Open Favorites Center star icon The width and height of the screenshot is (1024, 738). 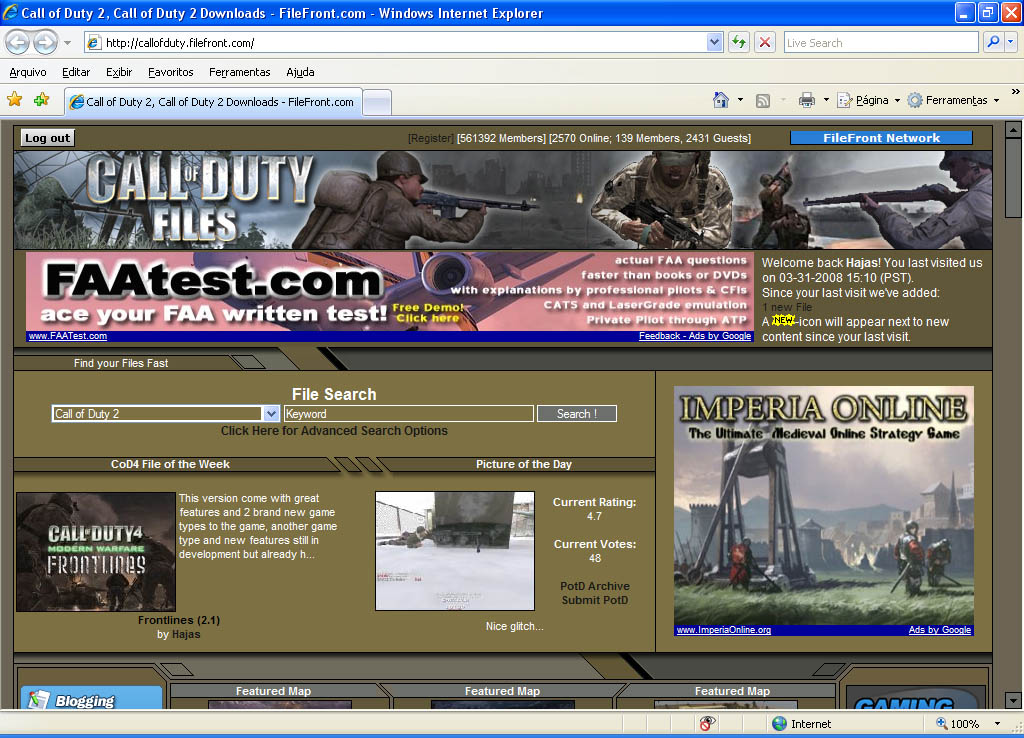(x=14, y=99)
